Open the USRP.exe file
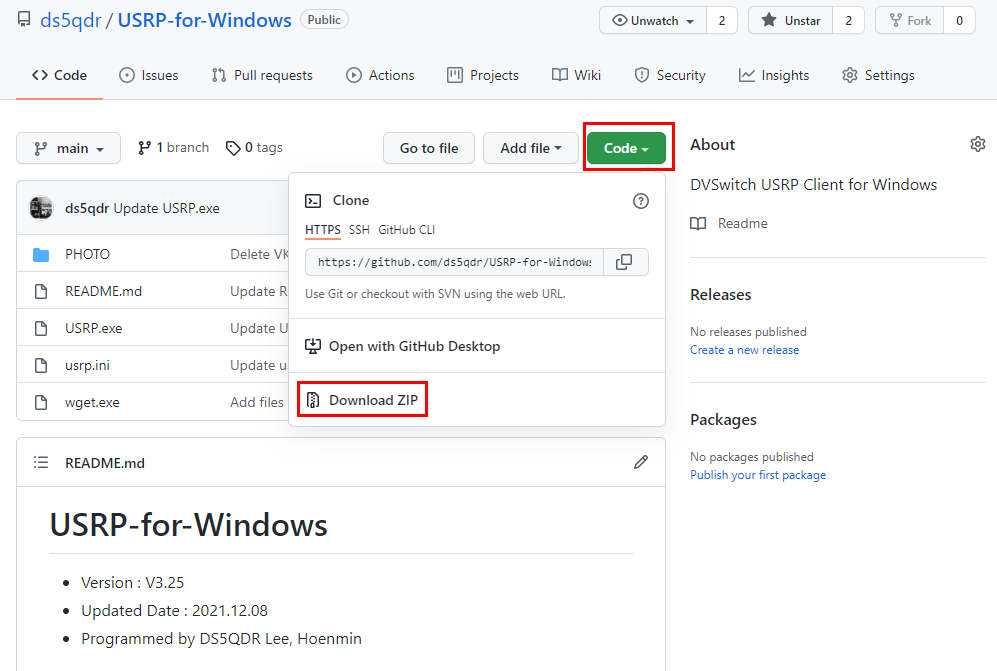 93,328
